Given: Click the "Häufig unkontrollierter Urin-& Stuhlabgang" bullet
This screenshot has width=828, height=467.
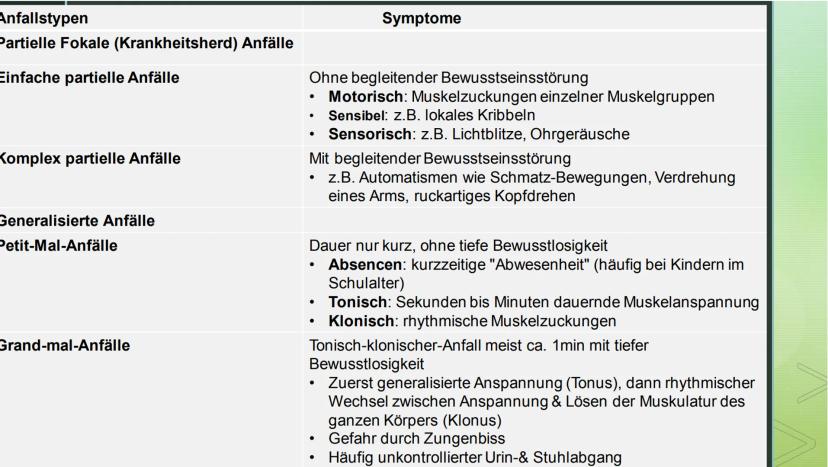Looking at the screenshot, I should pos(472,458).
